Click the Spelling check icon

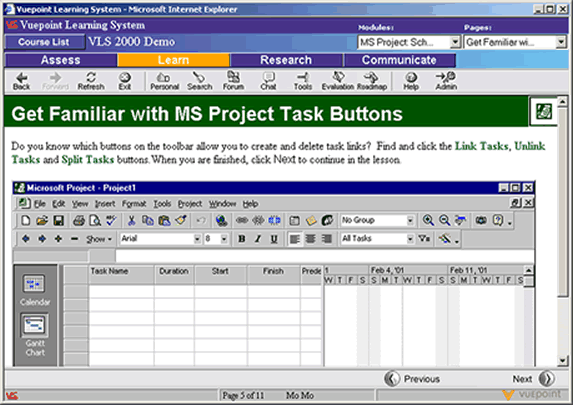[111, 220]
